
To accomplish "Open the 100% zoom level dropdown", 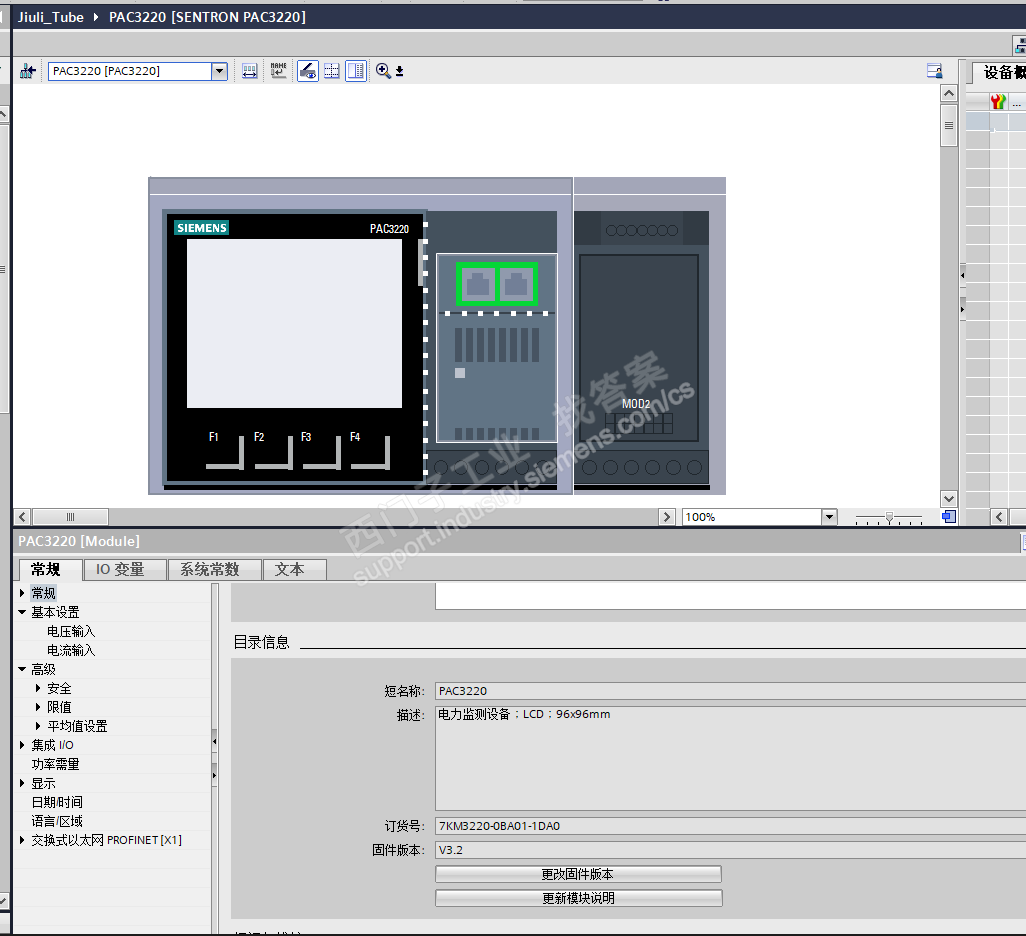I will pos(828,517).
